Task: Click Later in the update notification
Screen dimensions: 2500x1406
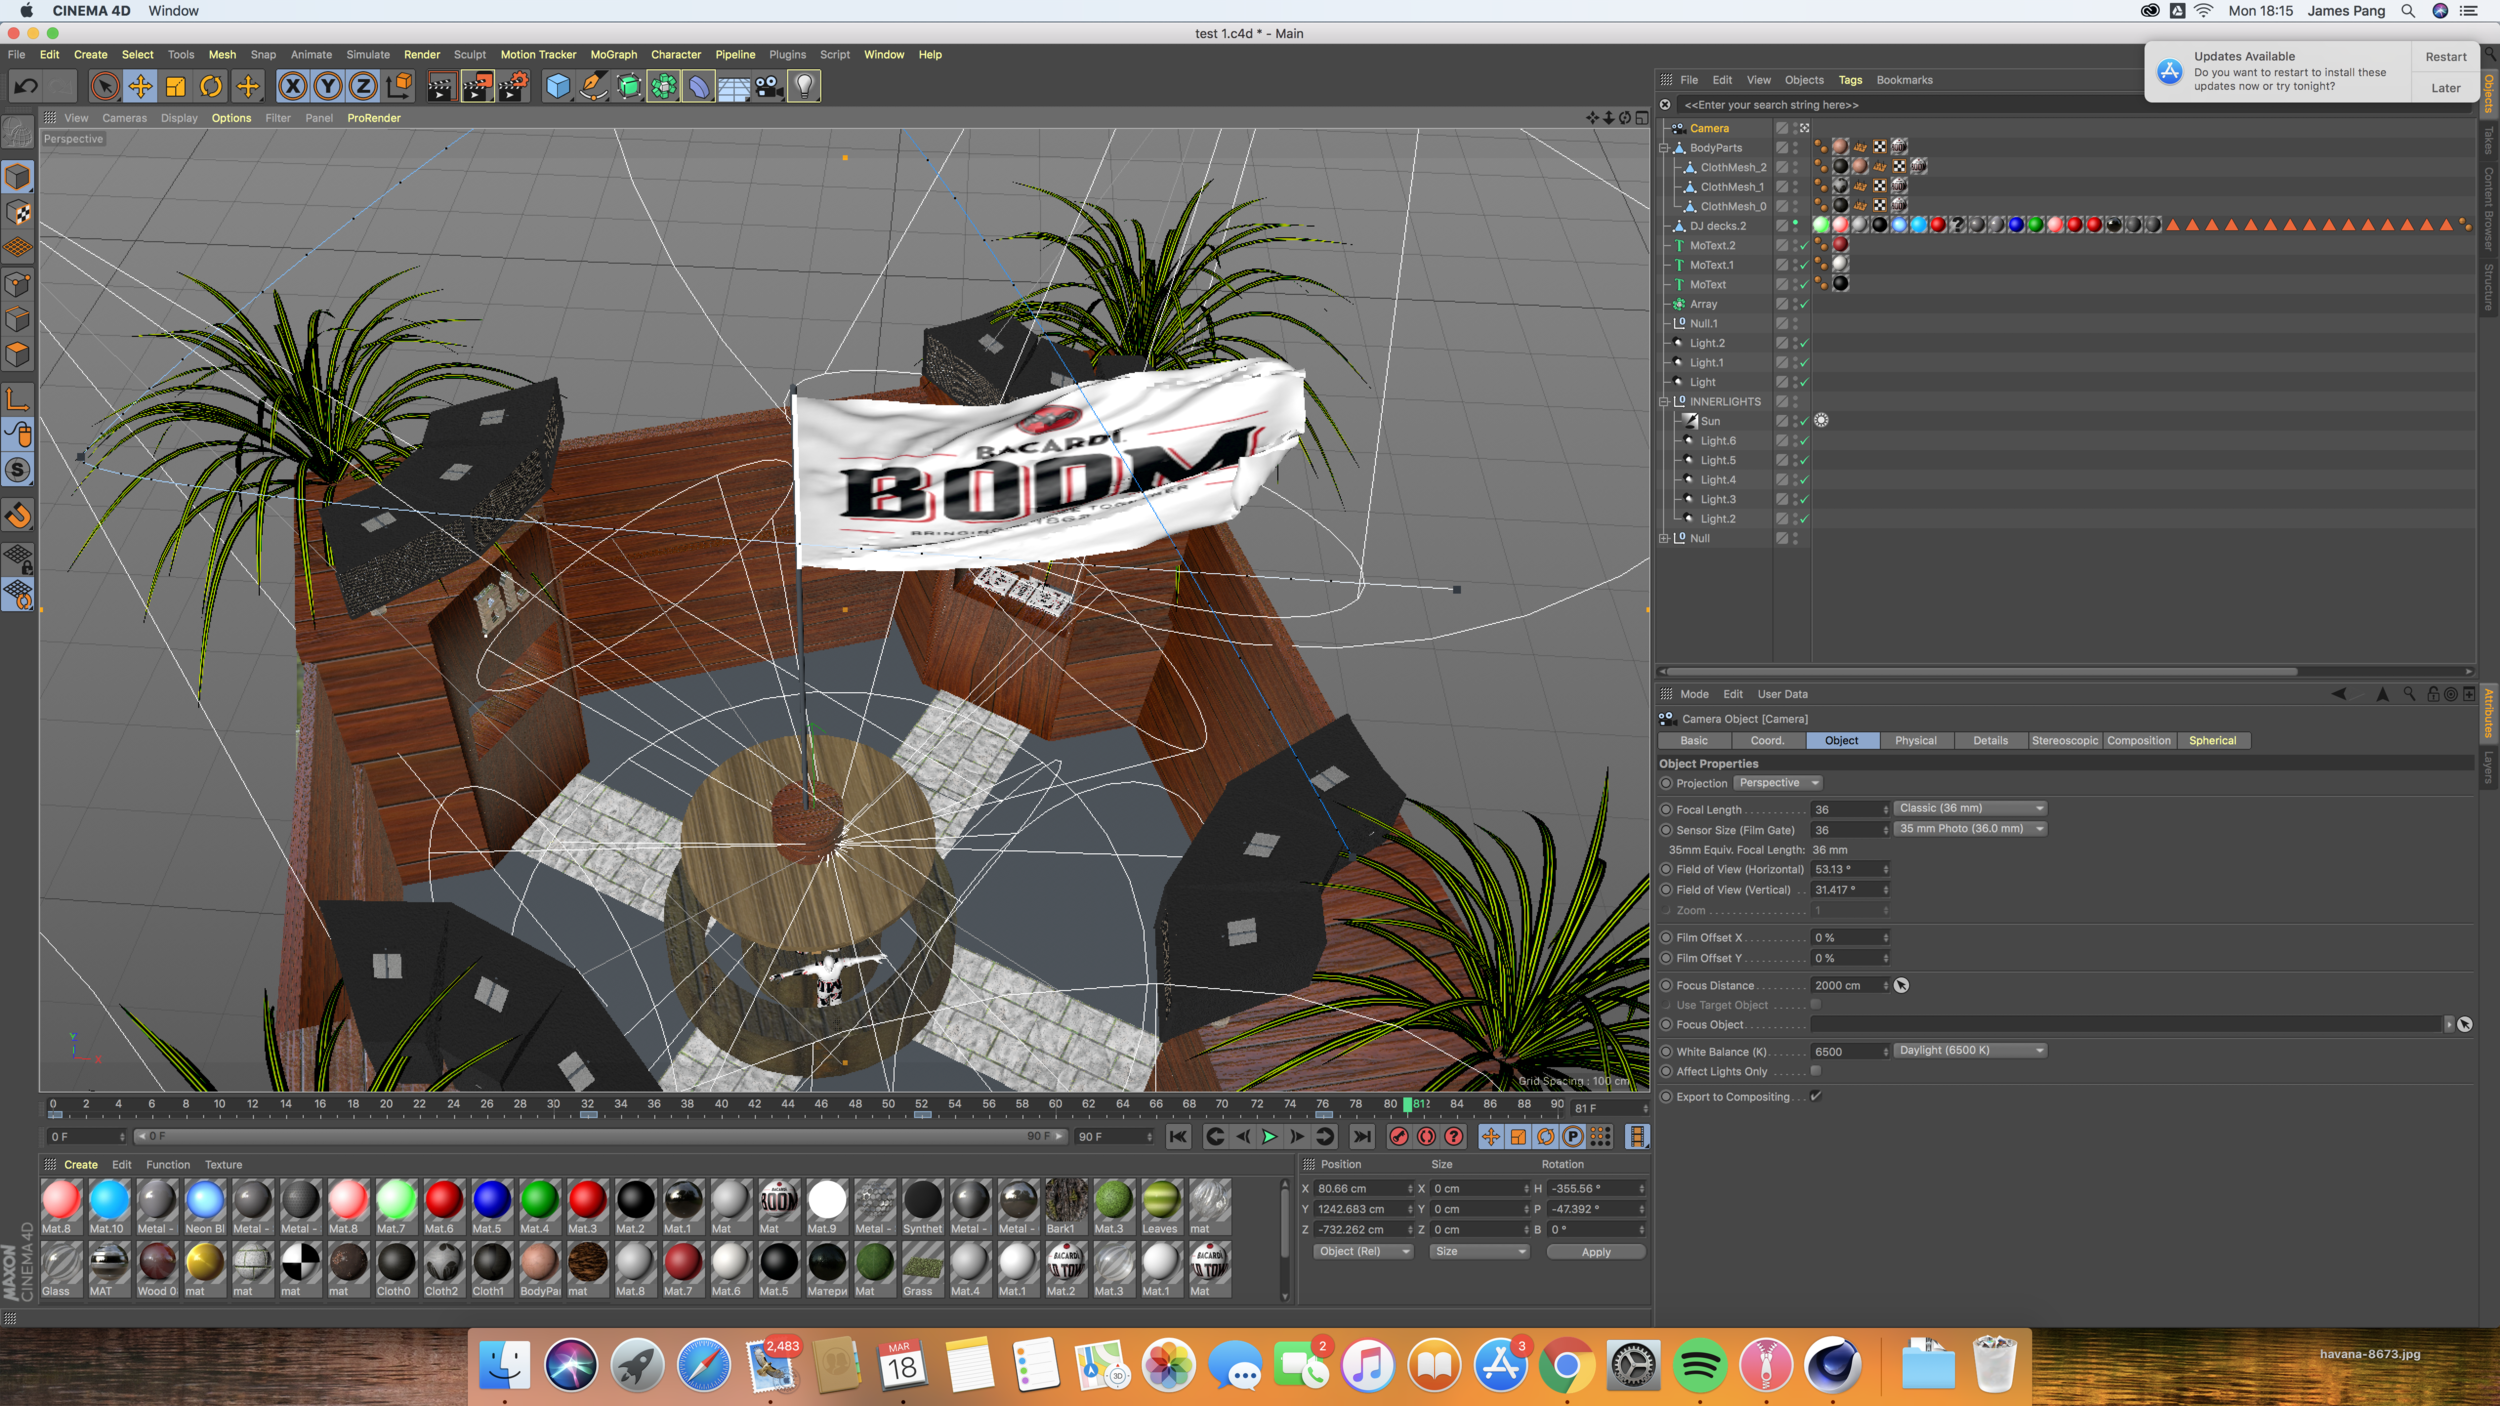Action: click(2445, 88)
